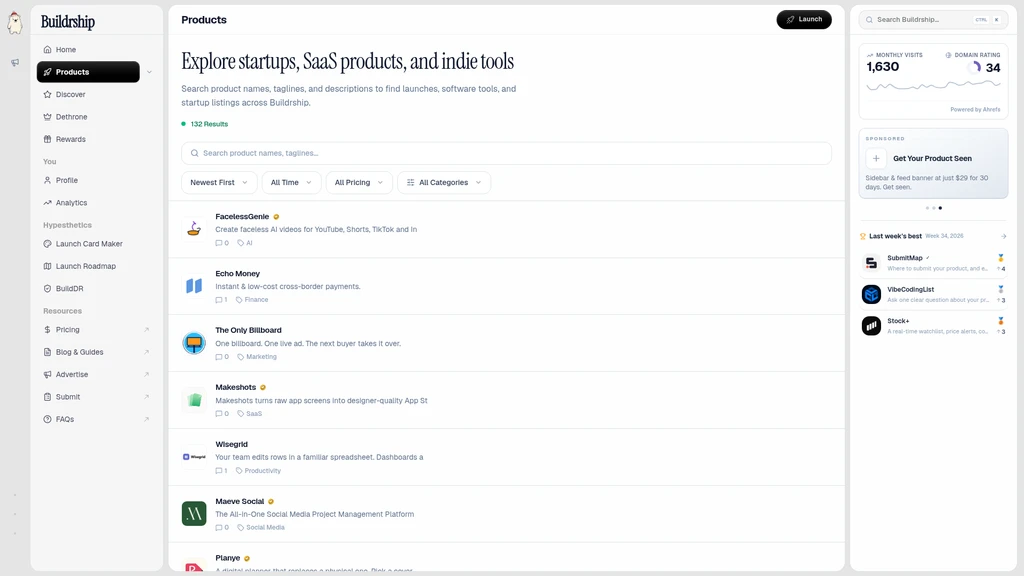Click Social Media tag on Maeve Social
Viewport: 1024px width, 576px height.
point(261,528)
